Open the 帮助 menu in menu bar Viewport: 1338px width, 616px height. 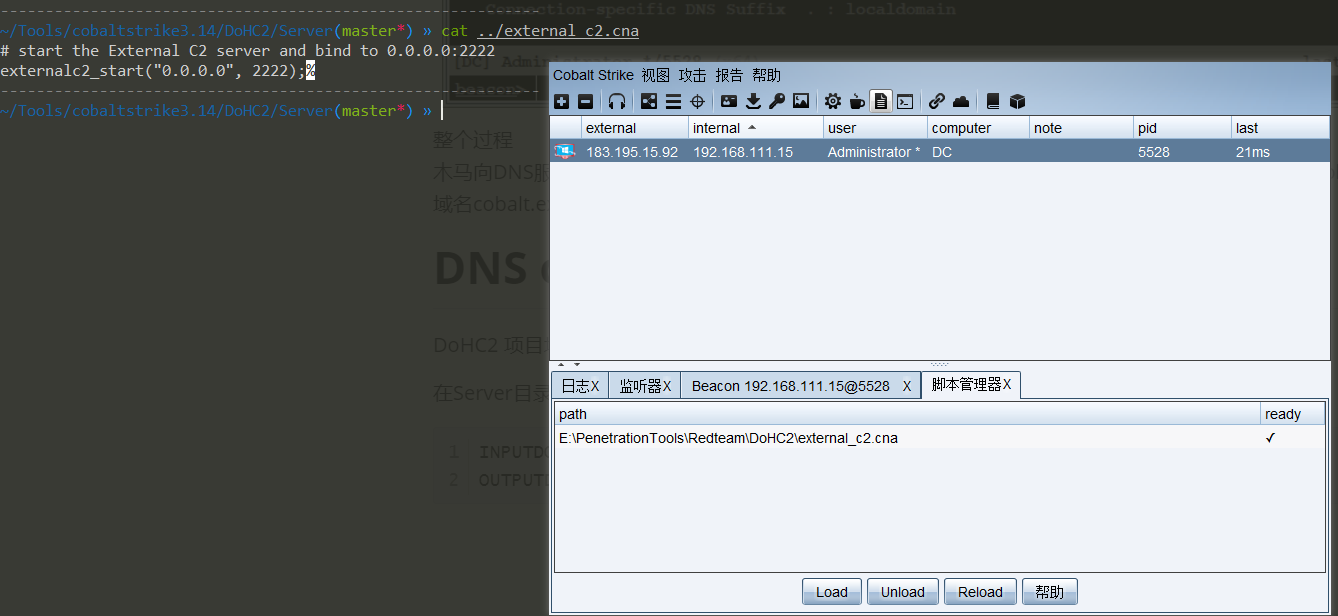[766, 75]
